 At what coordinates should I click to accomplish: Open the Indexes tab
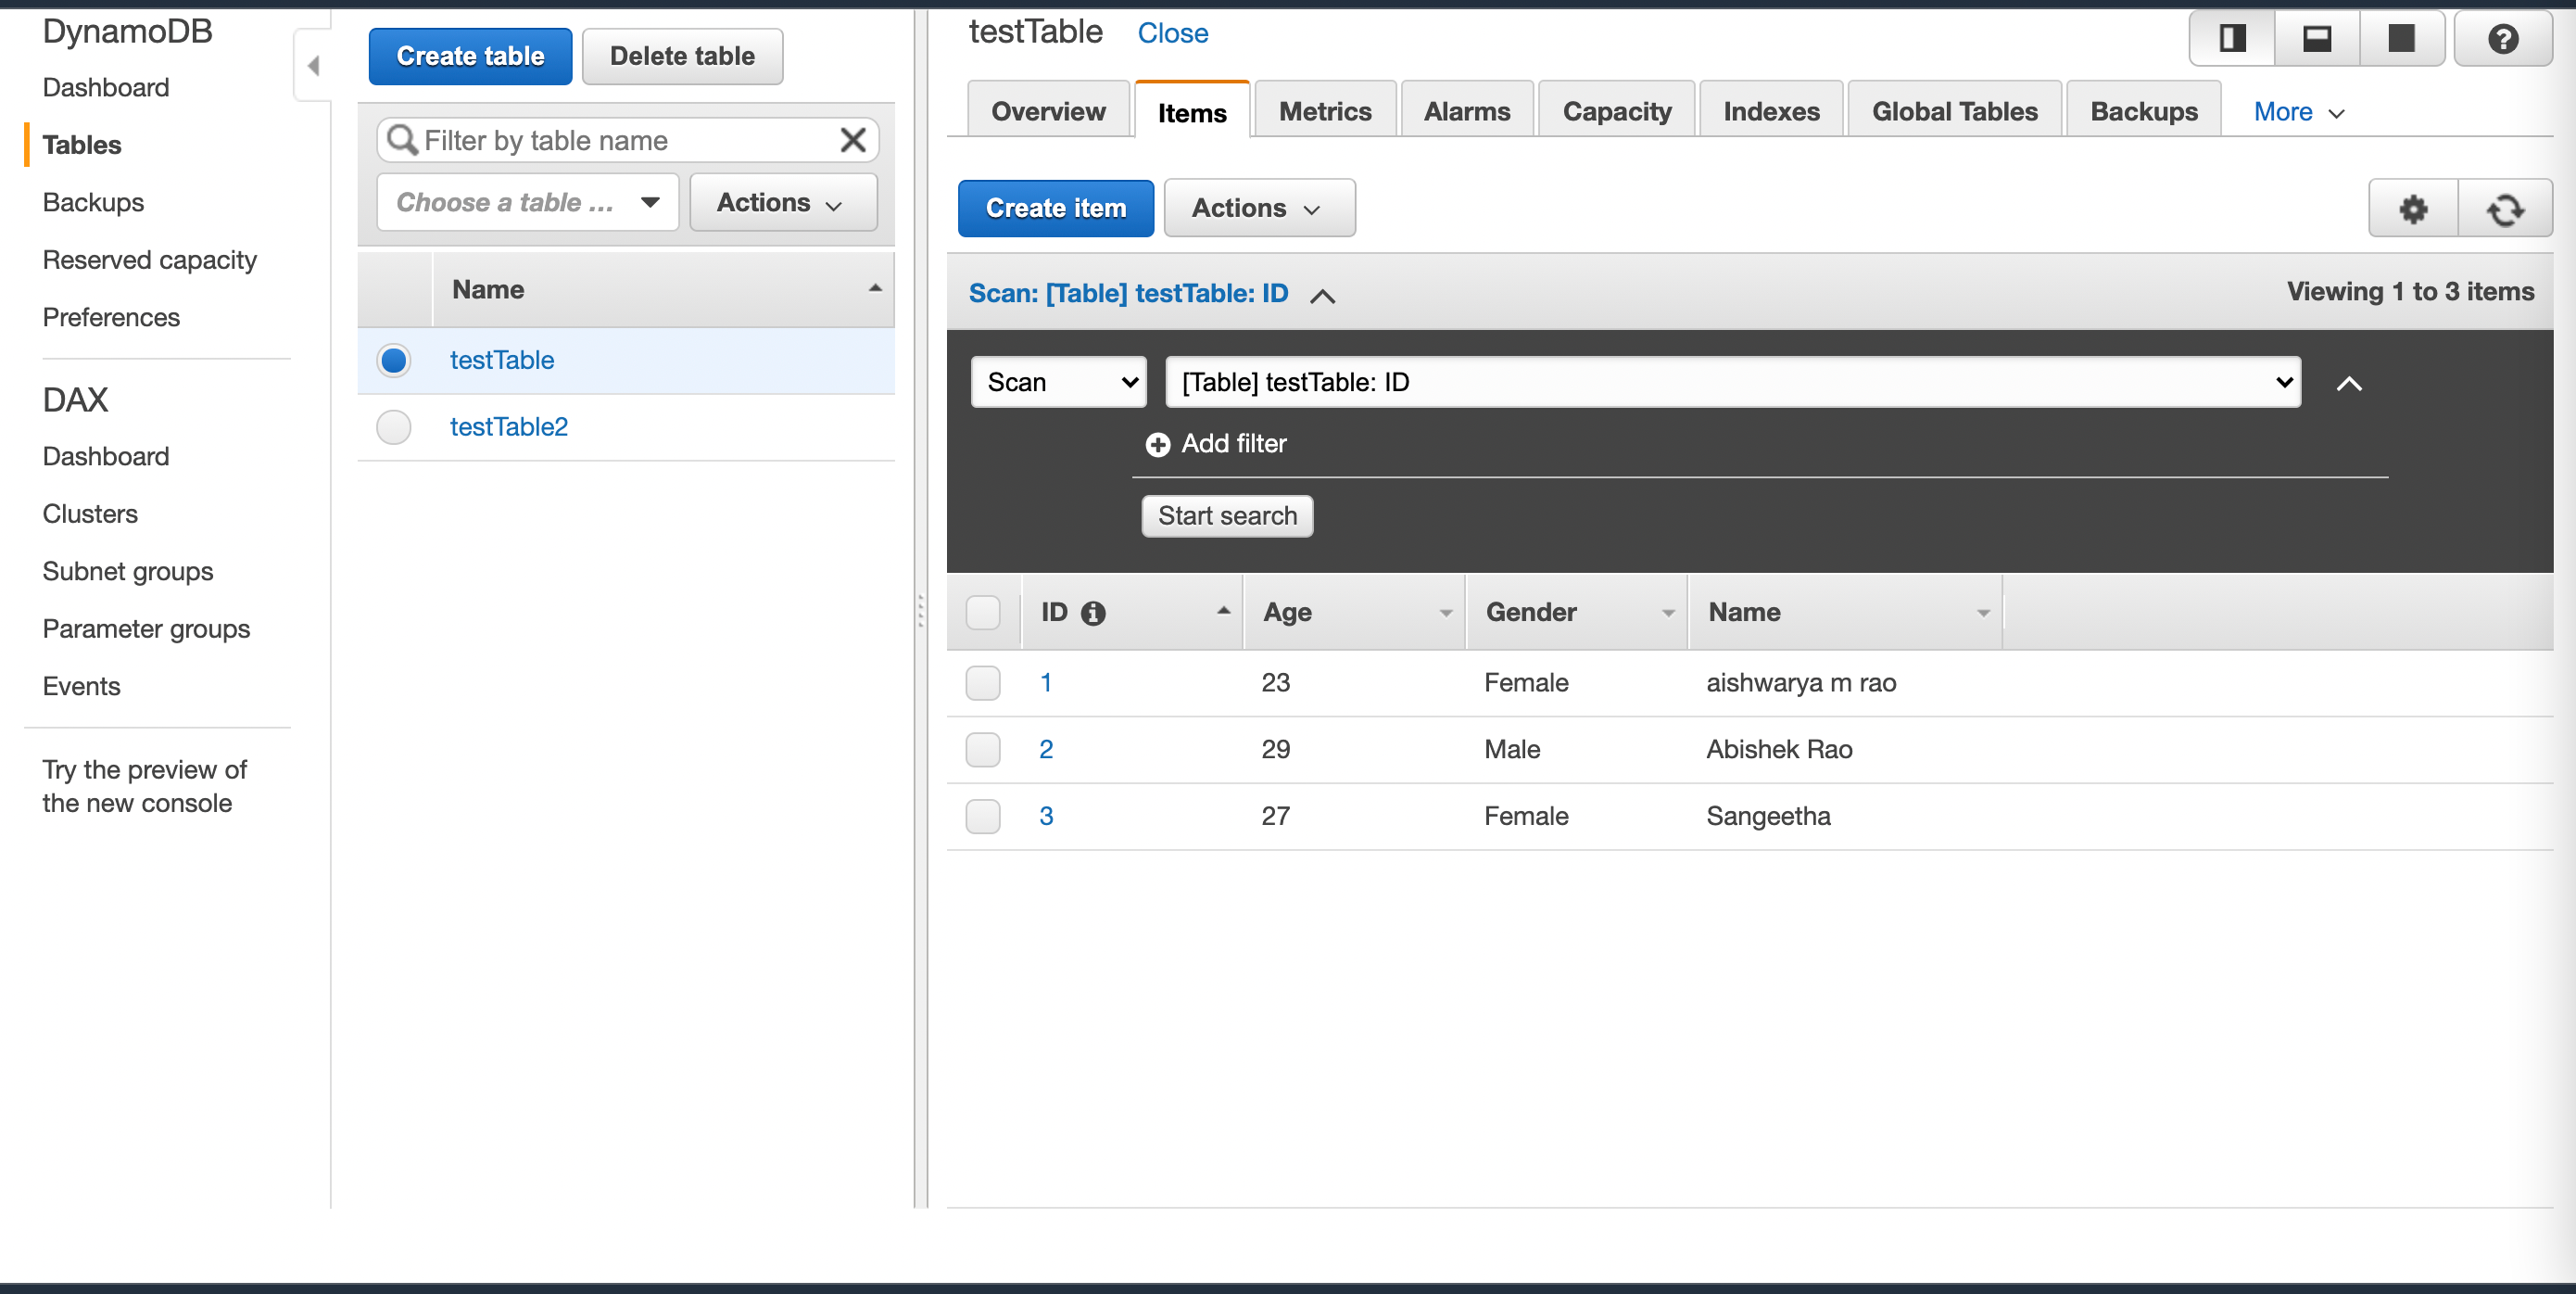coord(1770,112)
